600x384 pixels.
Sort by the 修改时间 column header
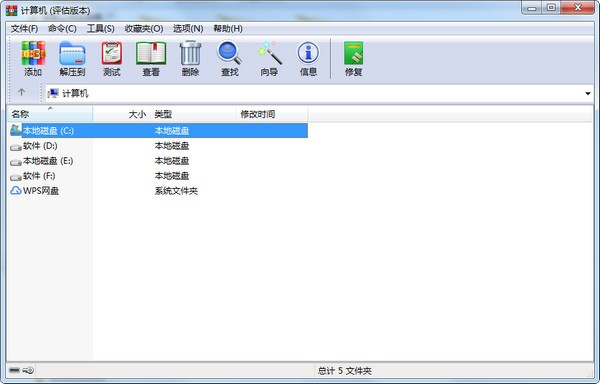272,114
